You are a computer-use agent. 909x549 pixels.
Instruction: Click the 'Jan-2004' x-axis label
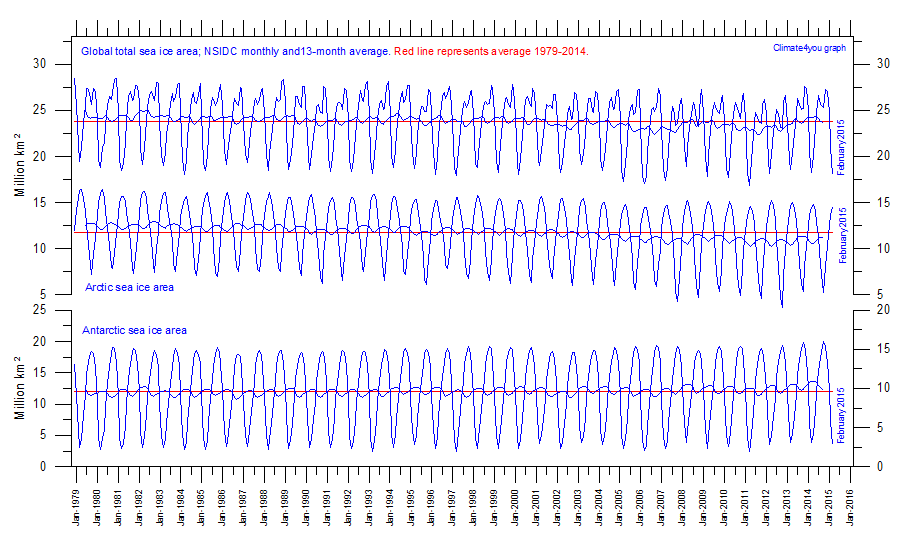(598, 508)
